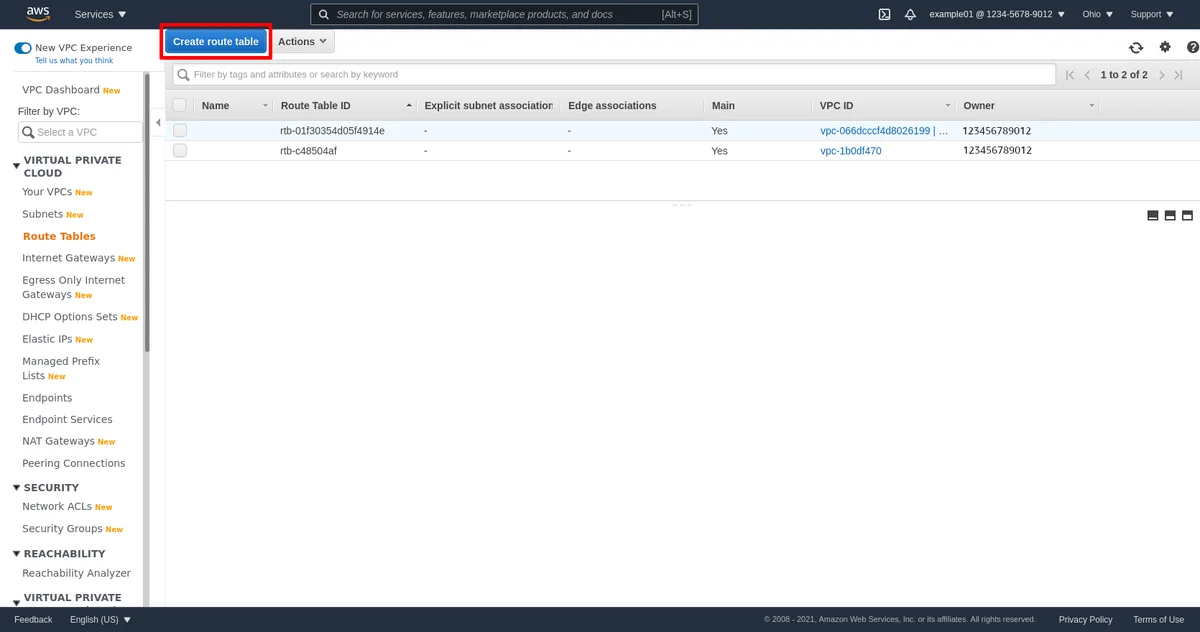Open table settings gear icon
This screenshot has height=632, width=1200.
coord(1165,47)
